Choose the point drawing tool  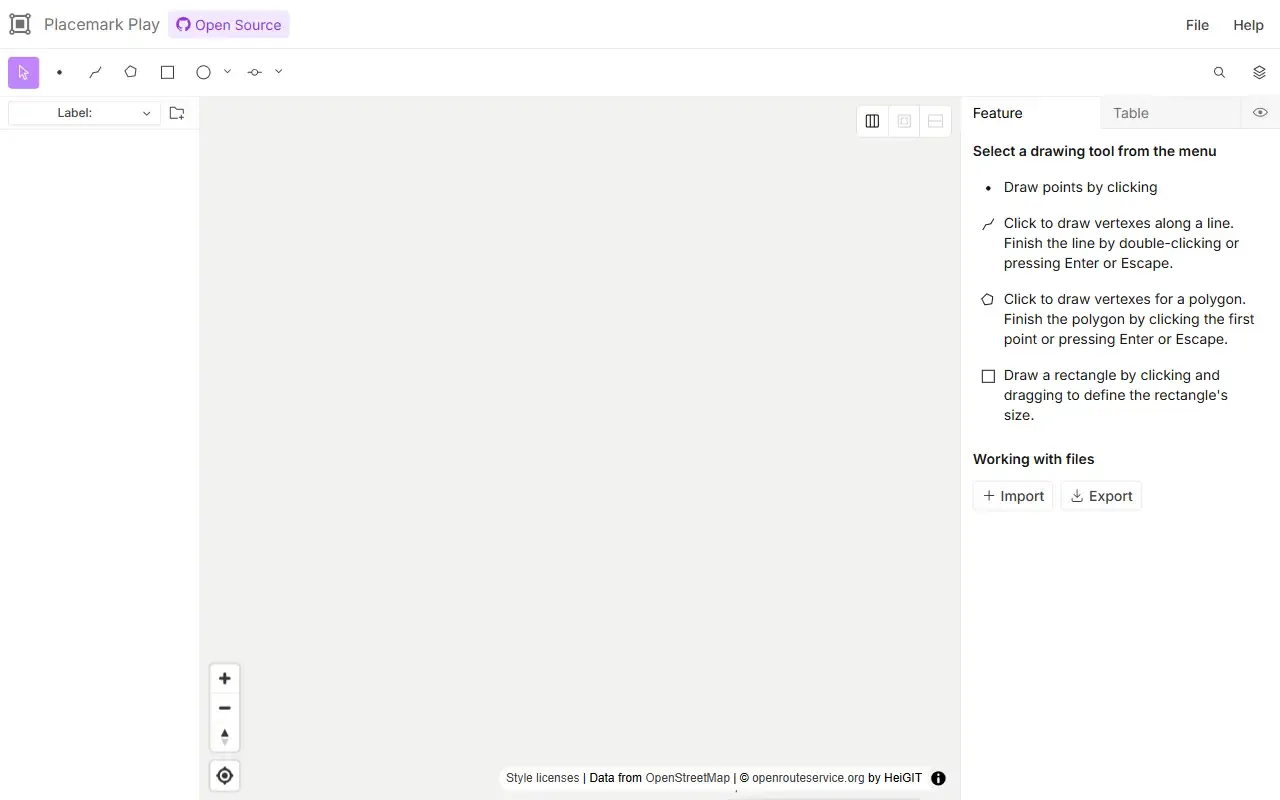pyautogui.click(x=60, y=73)
